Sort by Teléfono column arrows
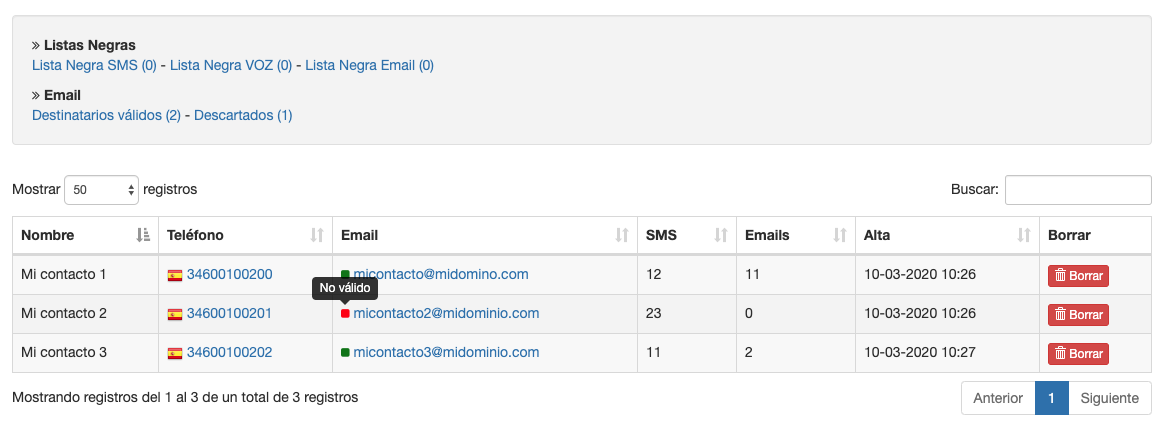The width and height of the screenshot is (1168, 441). (317, 235)
